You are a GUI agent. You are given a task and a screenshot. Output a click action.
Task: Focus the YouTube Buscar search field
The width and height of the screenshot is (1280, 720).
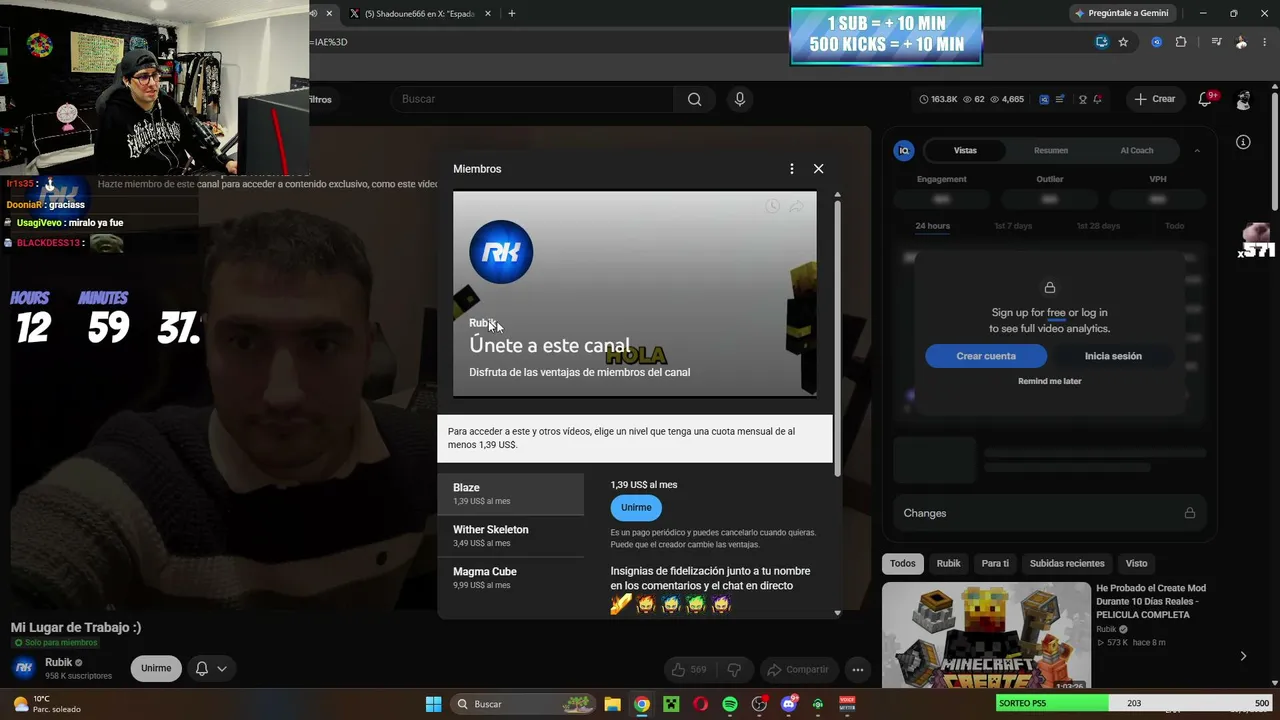point(533,99)
